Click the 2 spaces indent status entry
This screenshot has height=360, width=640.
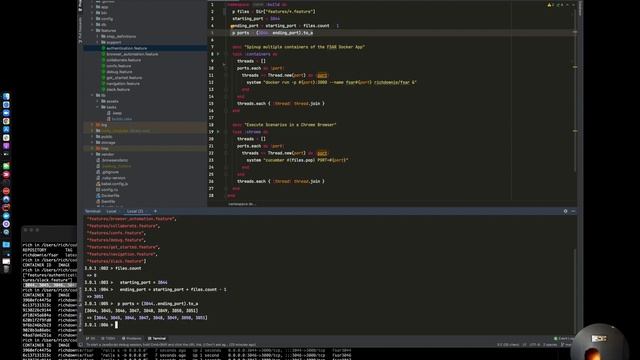550,345
